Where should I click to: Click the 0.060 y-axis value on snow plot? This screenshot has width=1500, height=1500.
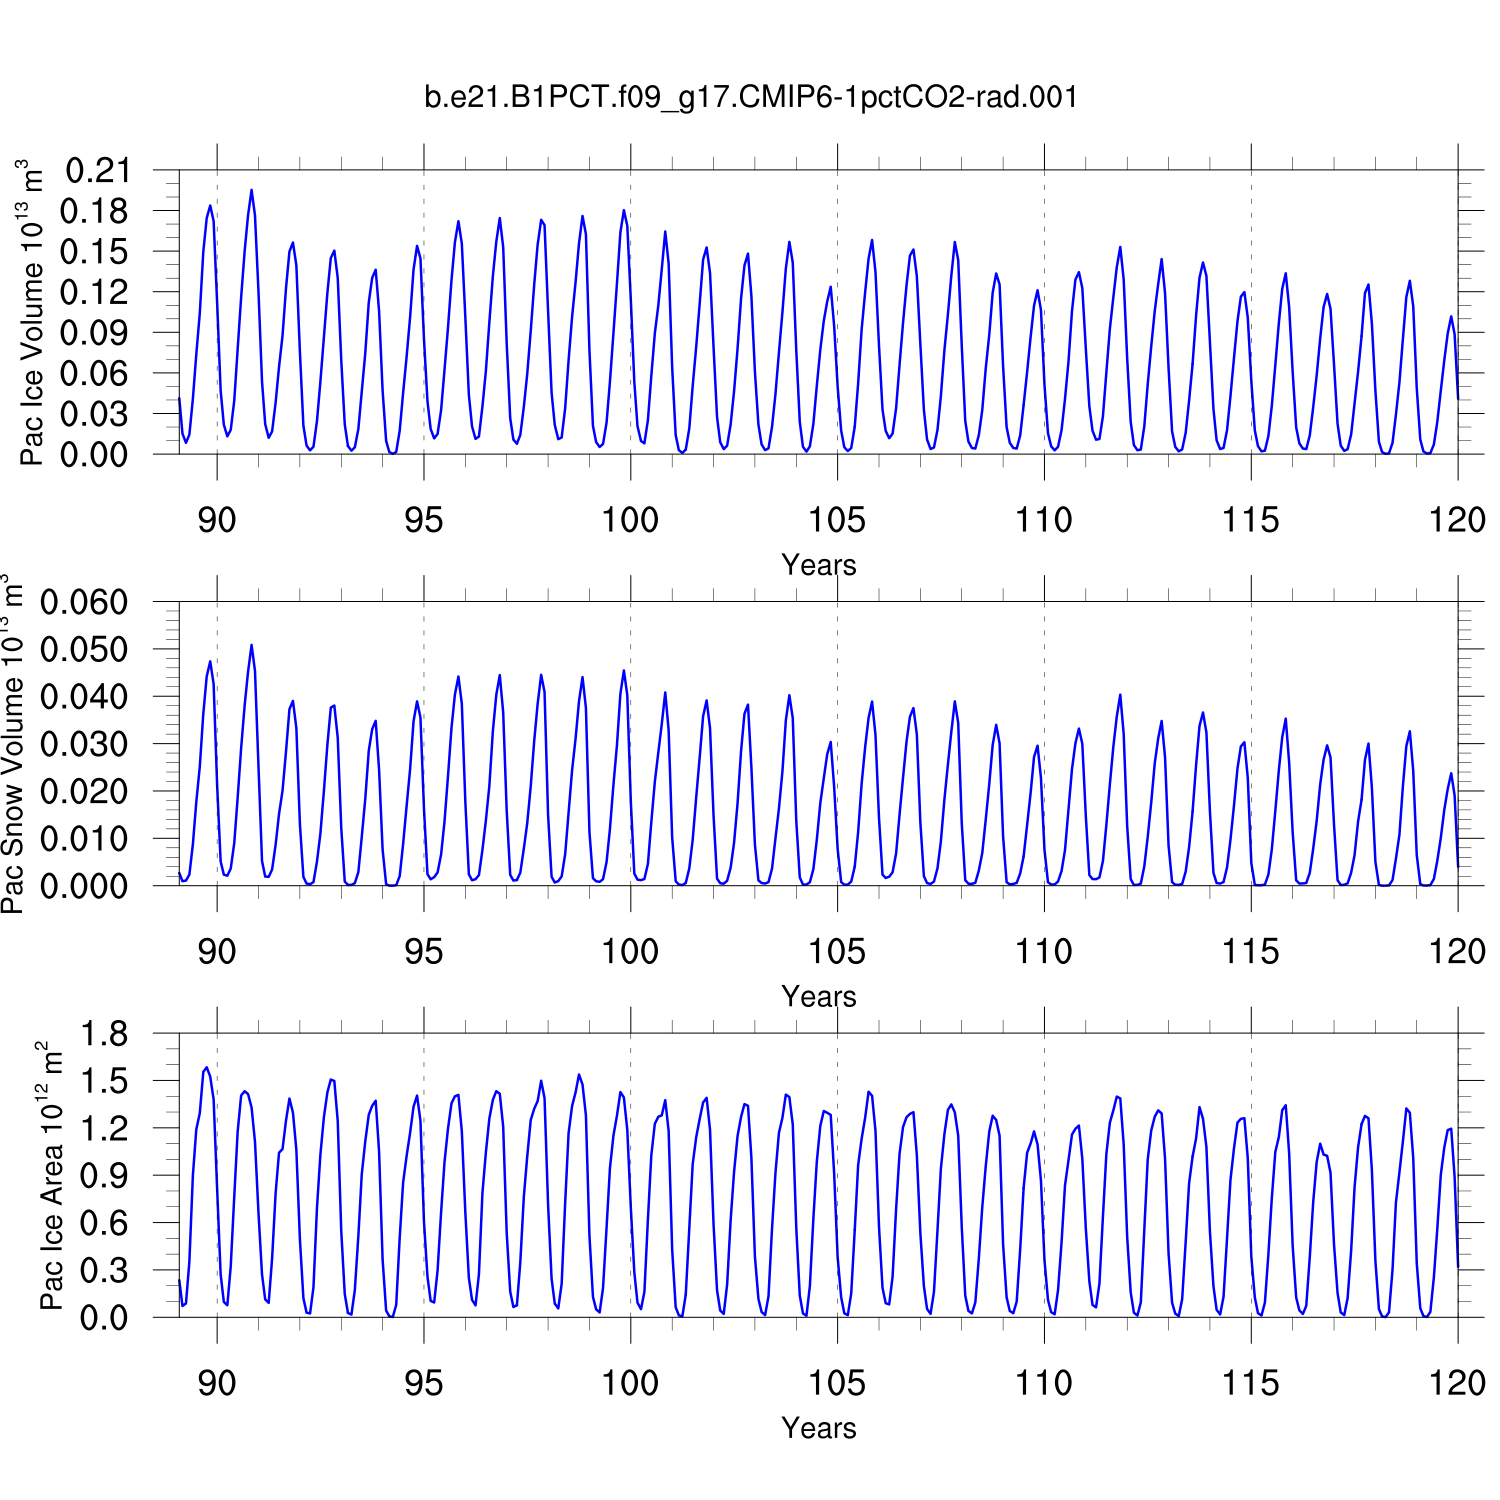click(84, 603)
